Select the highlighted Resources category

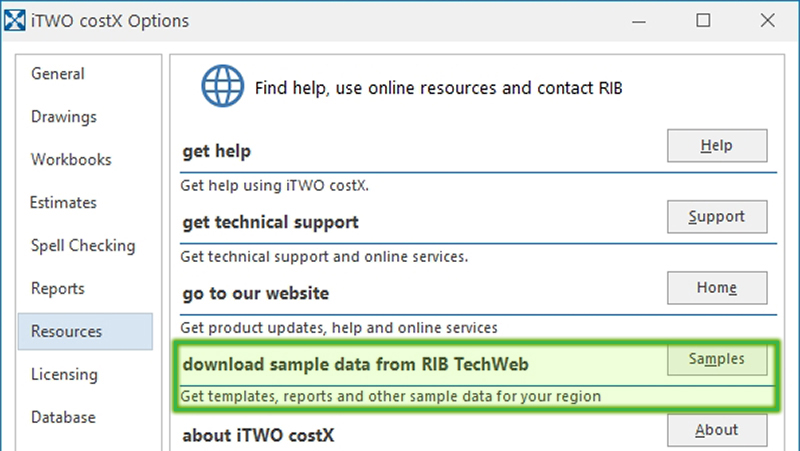click(x=85, y=332)
